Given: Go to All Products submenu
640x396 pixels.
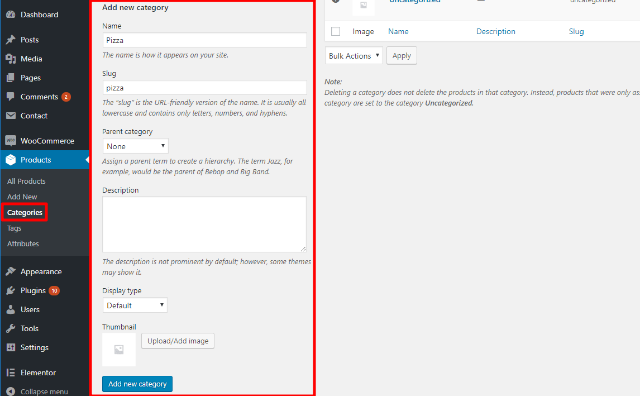Looking at the screenshot, I should click(26, 181).
